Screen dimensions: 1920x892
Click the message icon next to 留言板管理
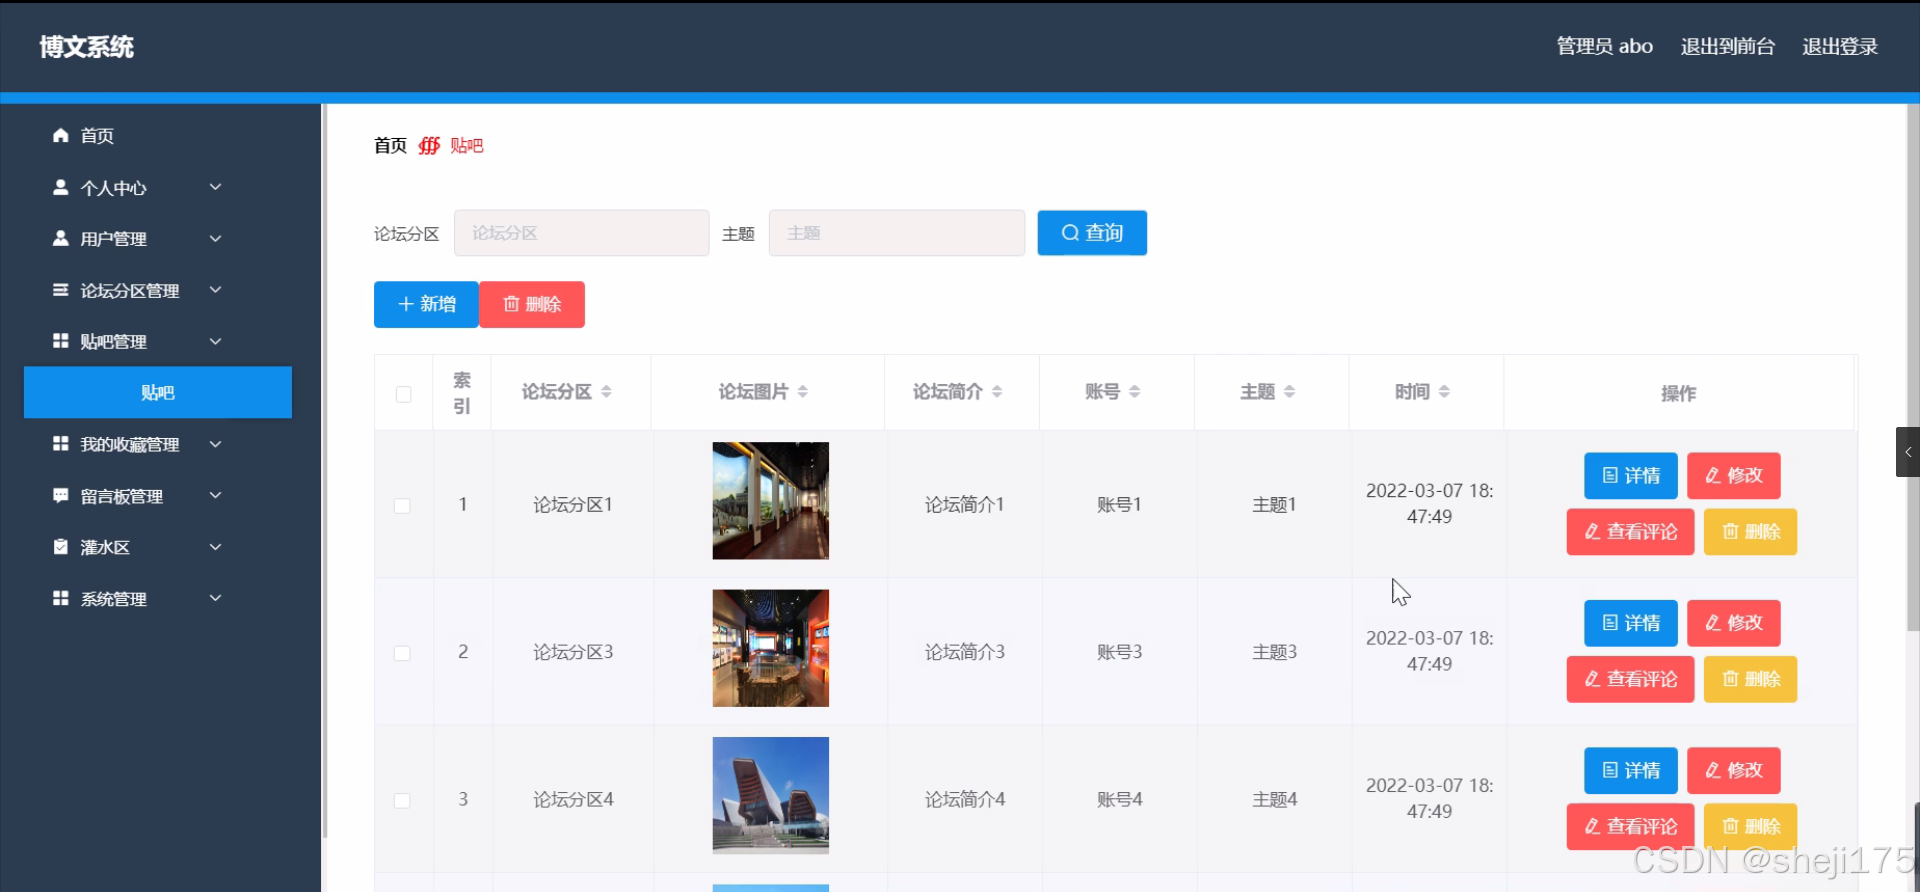coord(61,496)
